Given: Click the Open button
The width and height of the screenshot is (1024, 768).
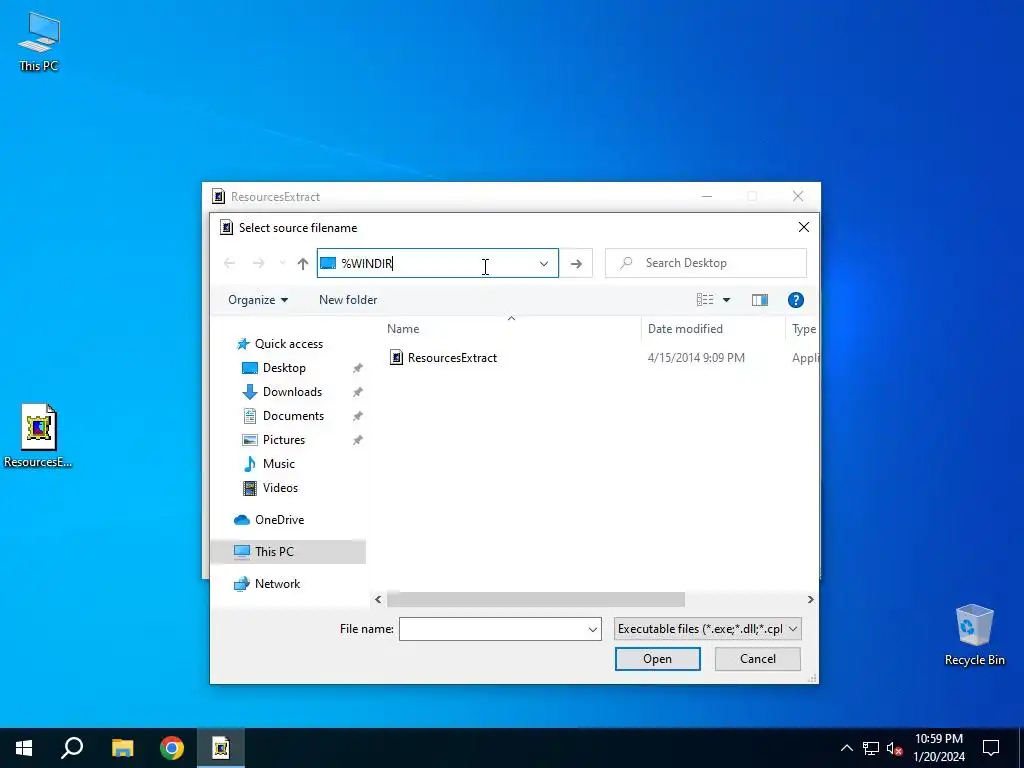Looking at the screenshot, I should pyautogui.click(x=657, y=659).
